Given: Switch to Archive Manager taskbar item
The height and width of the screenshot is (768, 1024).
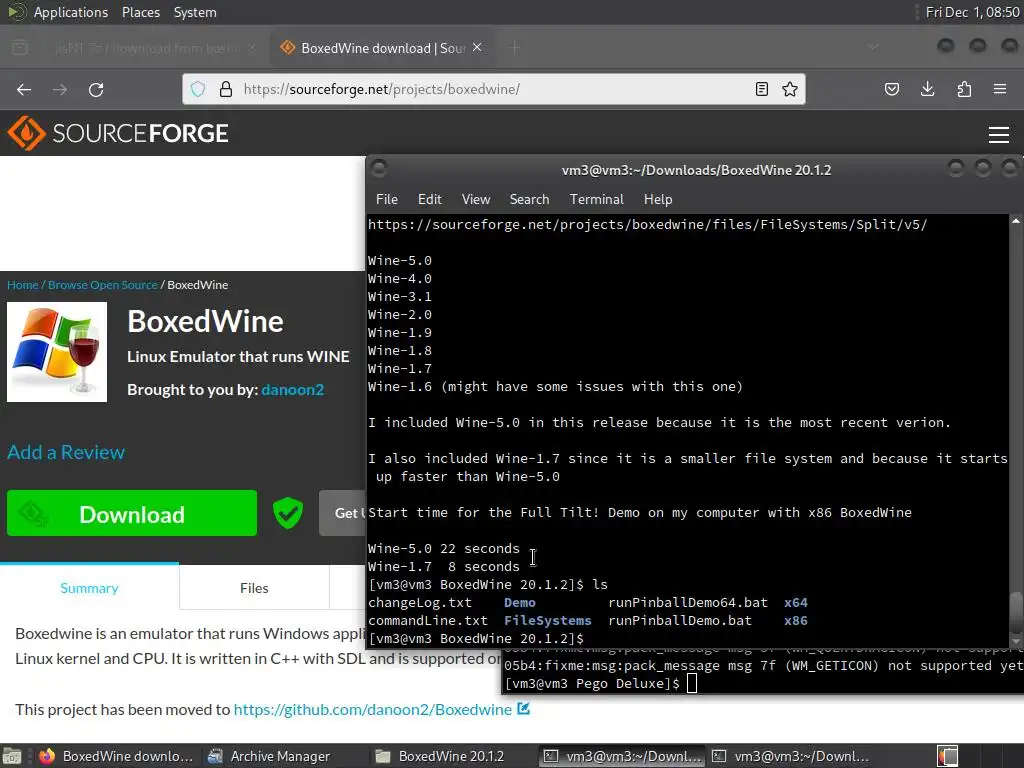Looking at the screenshot, I should (x=269, y=756).
